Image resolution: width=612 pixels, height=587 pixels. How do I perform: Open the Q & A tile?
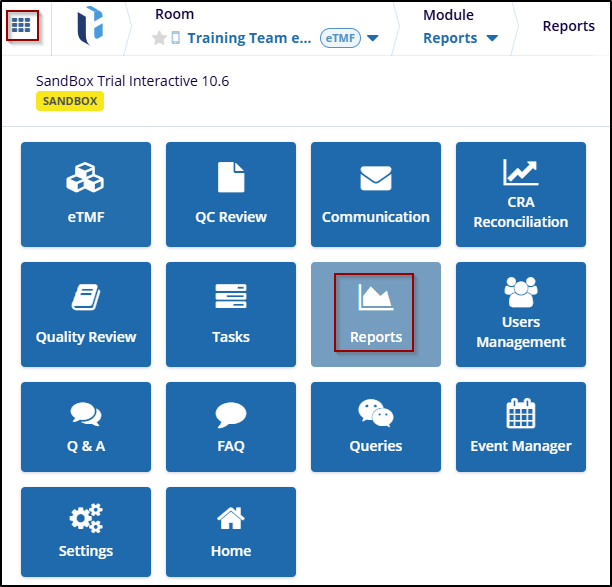coord(86,426)
